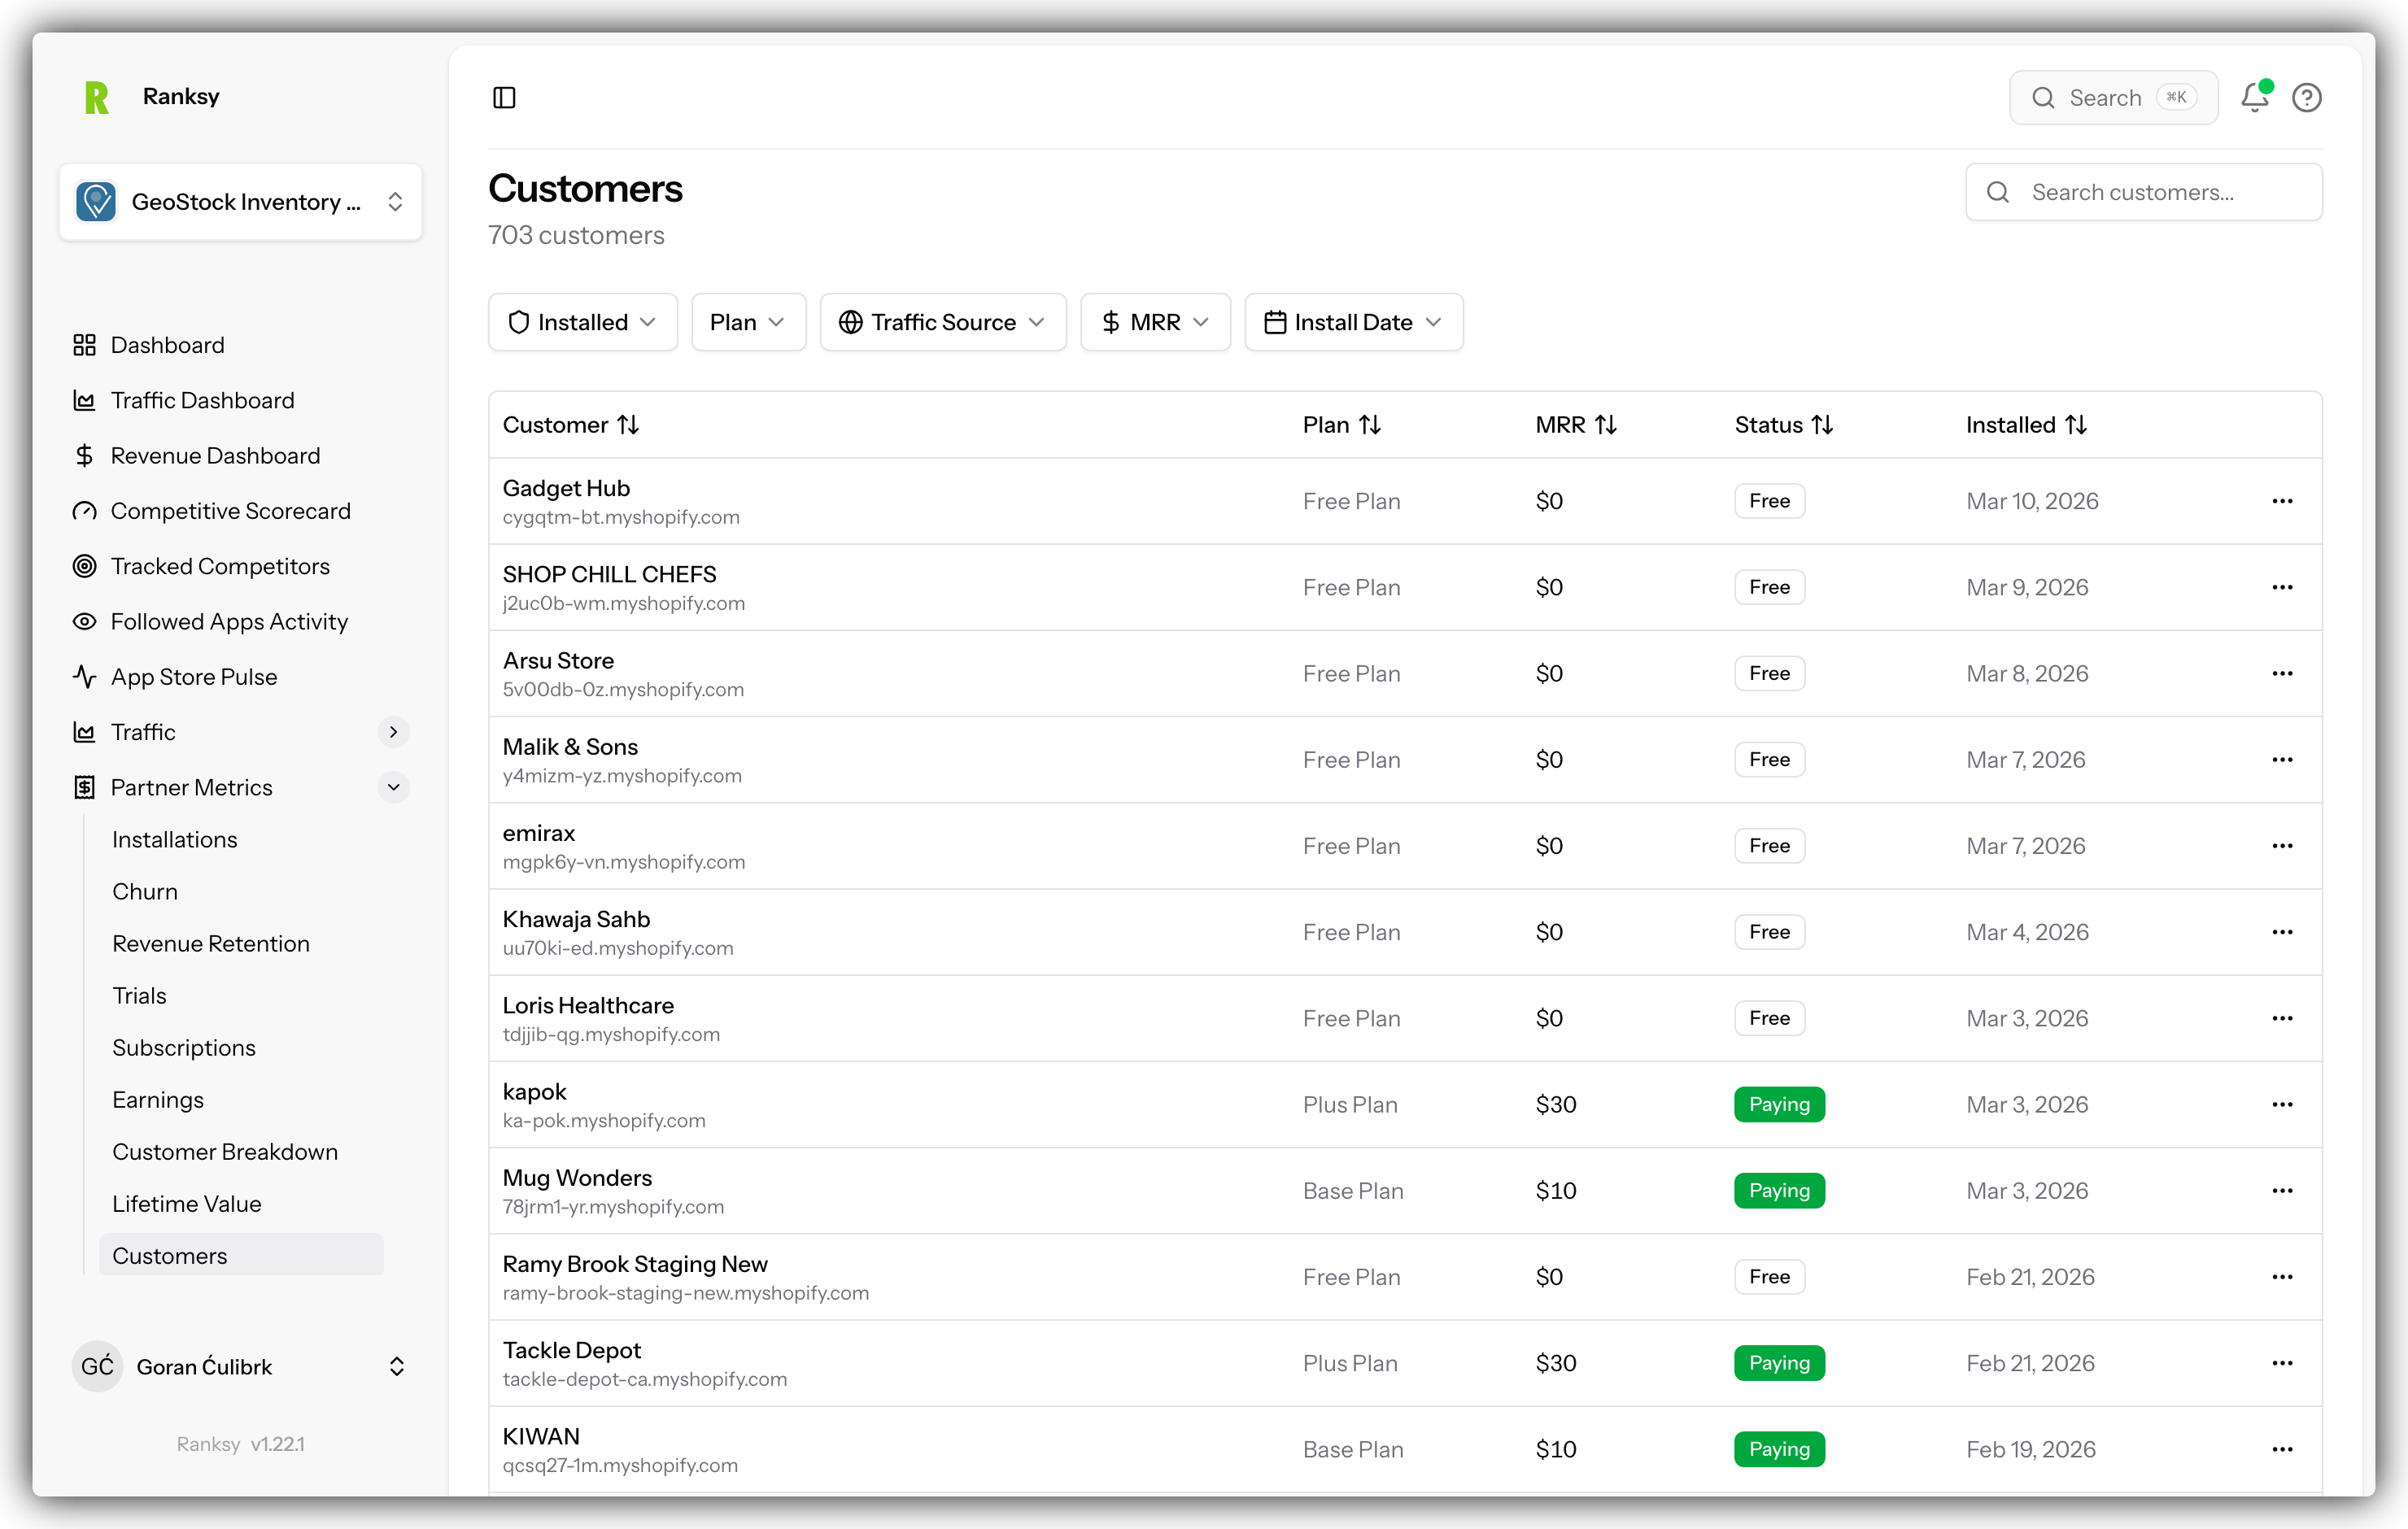Sort table by Customer column
The height and width of the screenshot is (1529, 2408).
coord(571,425)
